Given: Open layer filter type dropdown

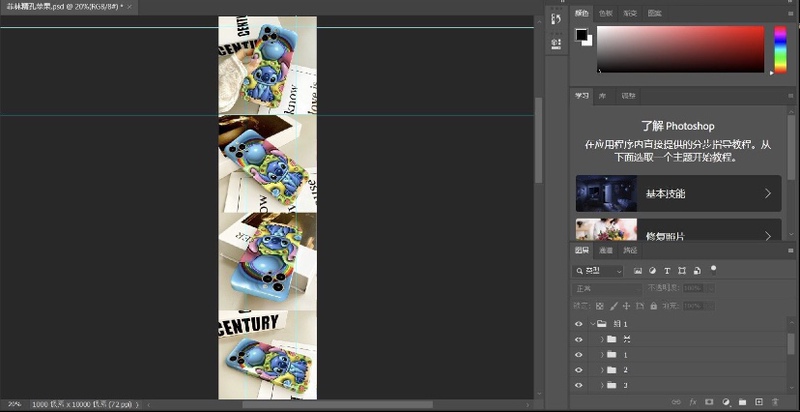Looking at the screenshot, I should (597, 271).
